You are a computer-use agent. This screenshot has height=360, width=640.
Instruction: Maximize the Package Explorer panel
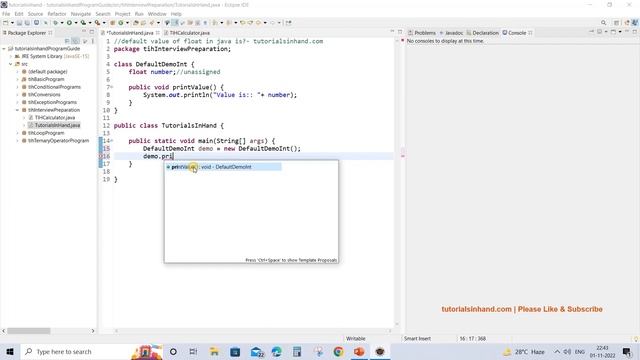[x=92, y=32]
